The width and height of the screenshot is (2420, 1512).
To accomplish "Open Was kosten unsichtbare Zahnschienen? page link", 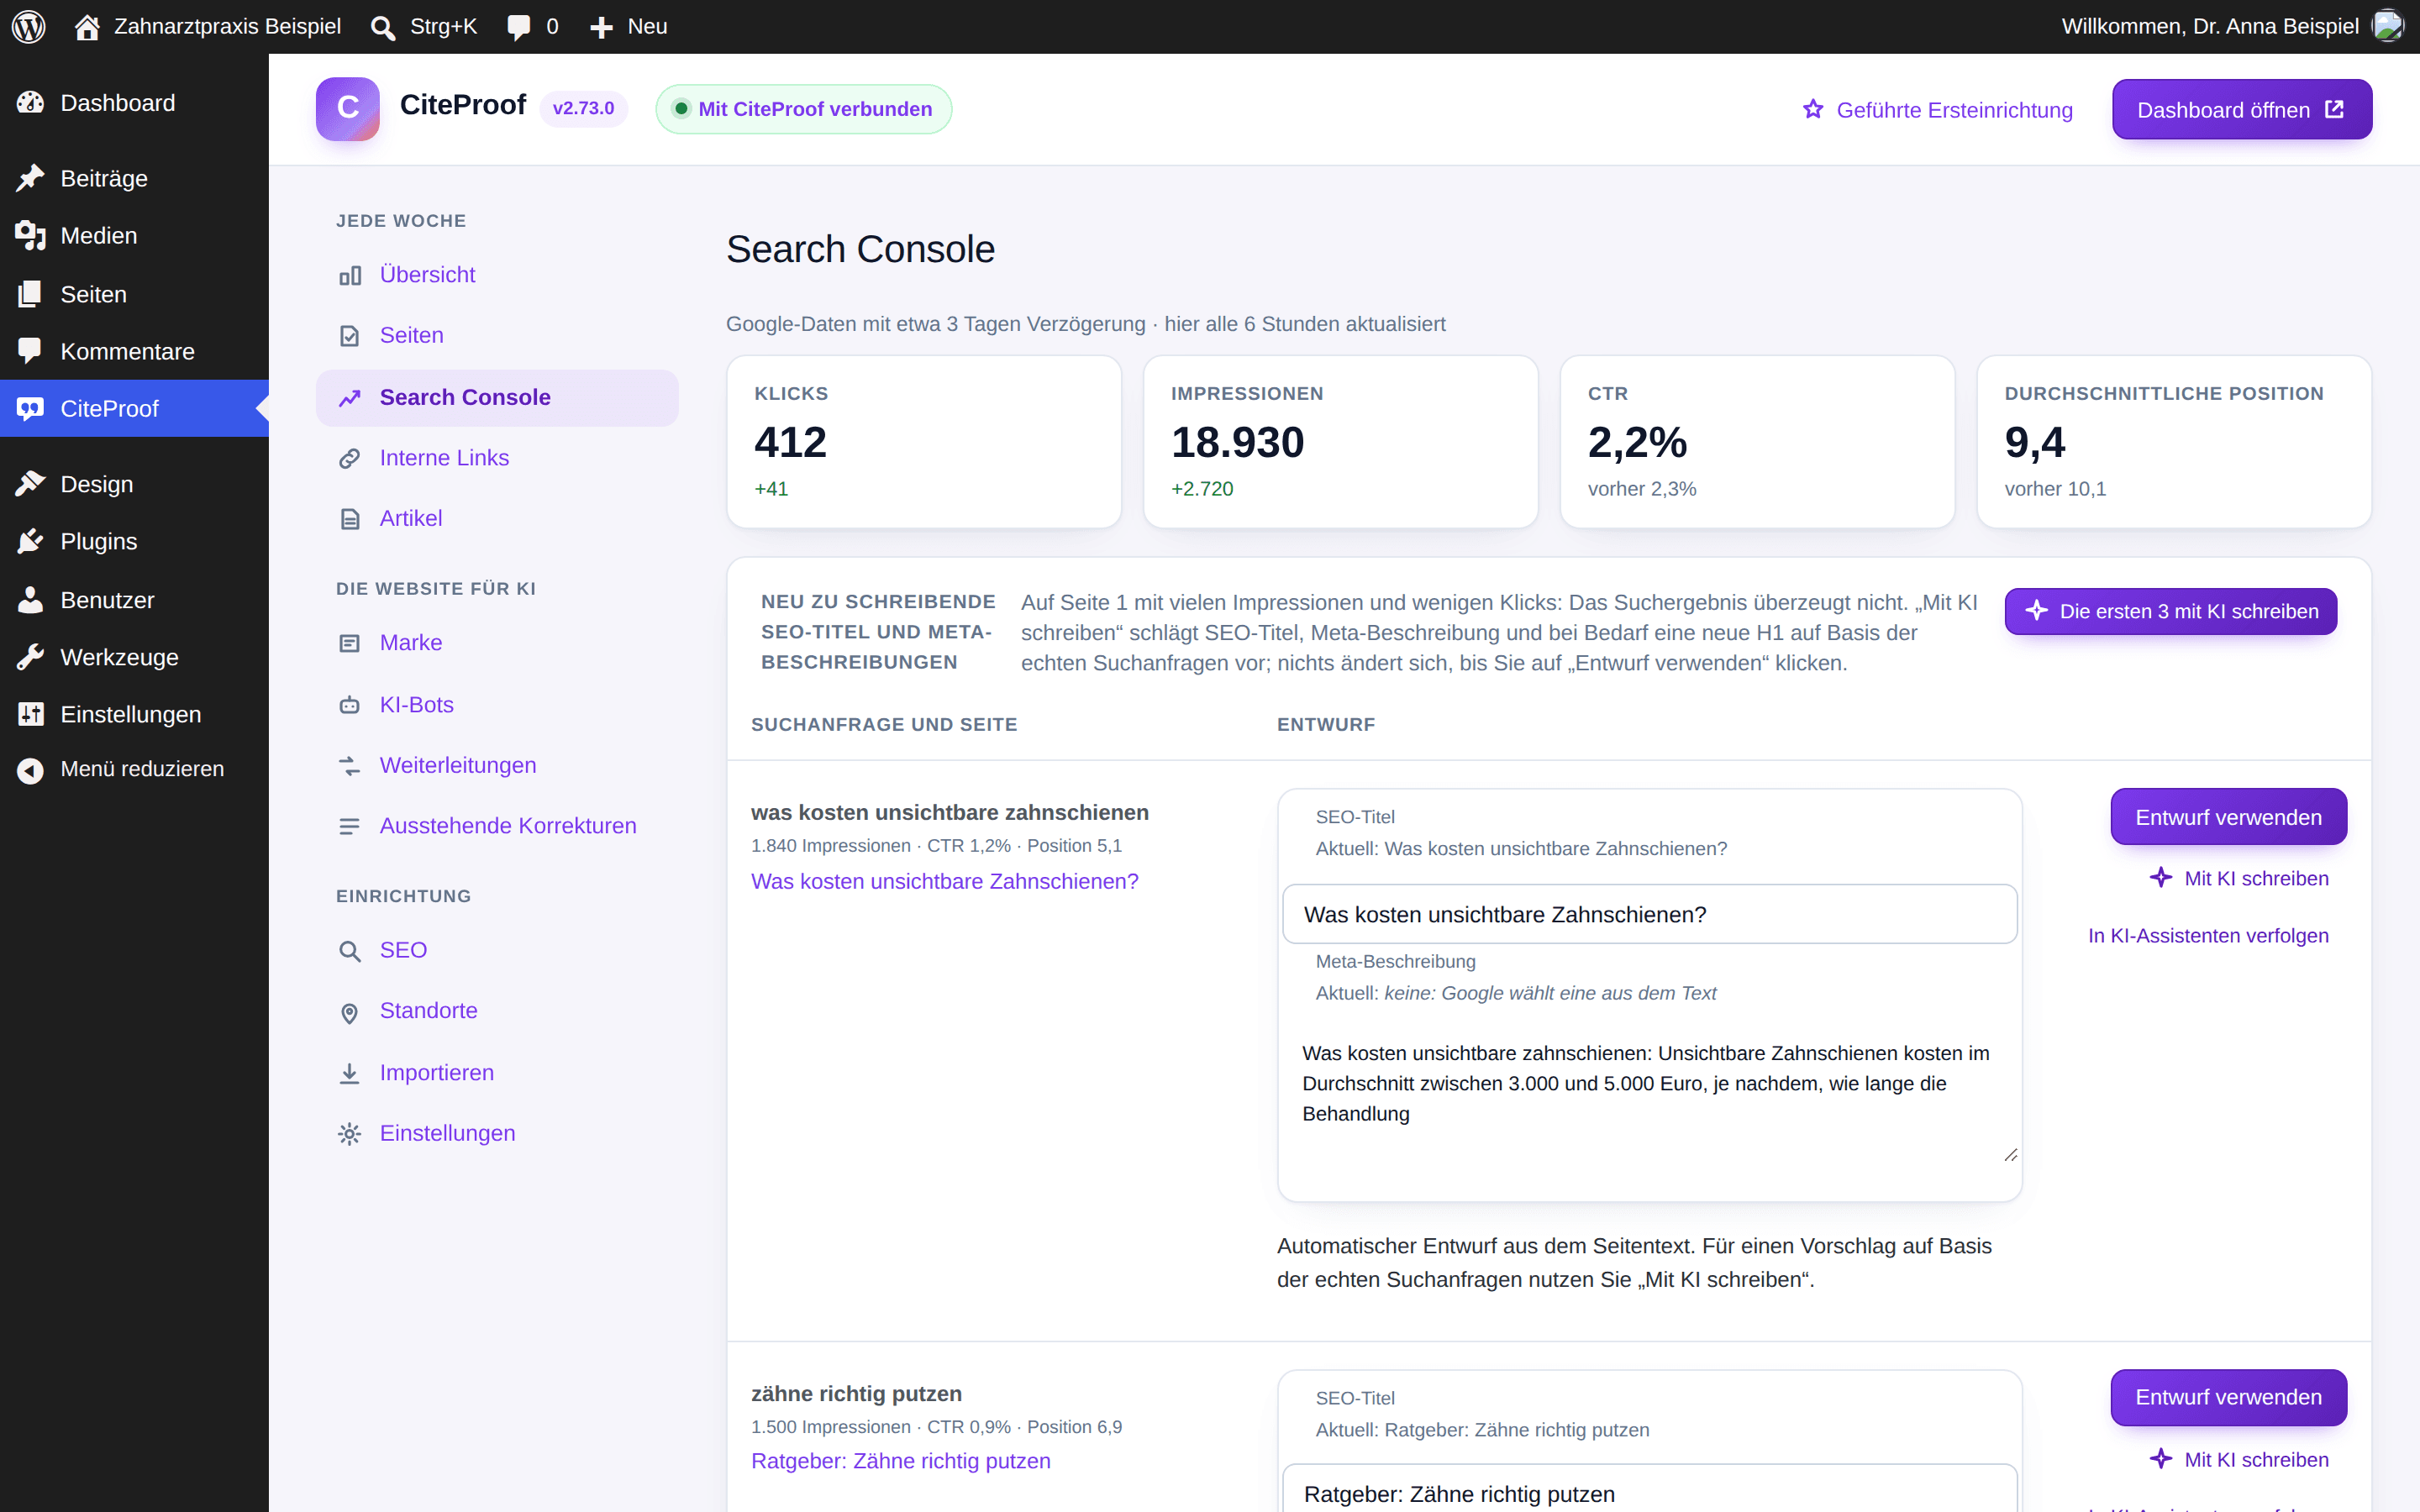I will [944, 881].
